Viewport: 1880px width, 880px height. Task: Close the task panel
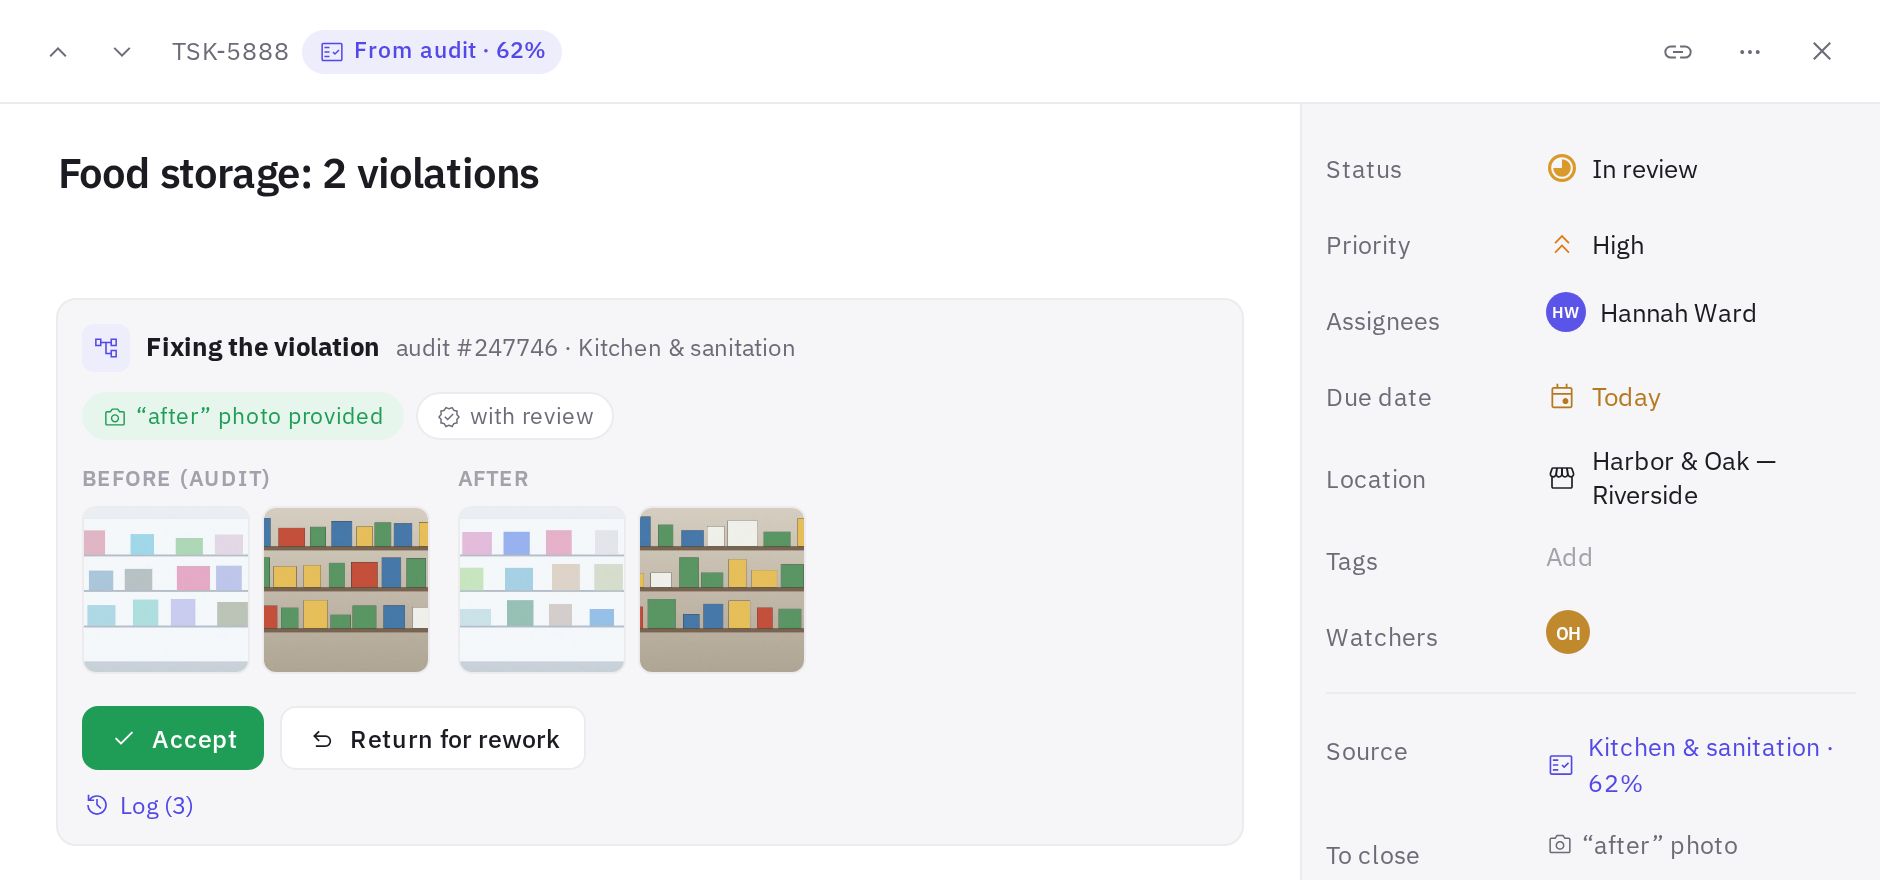coord(1822,52)
